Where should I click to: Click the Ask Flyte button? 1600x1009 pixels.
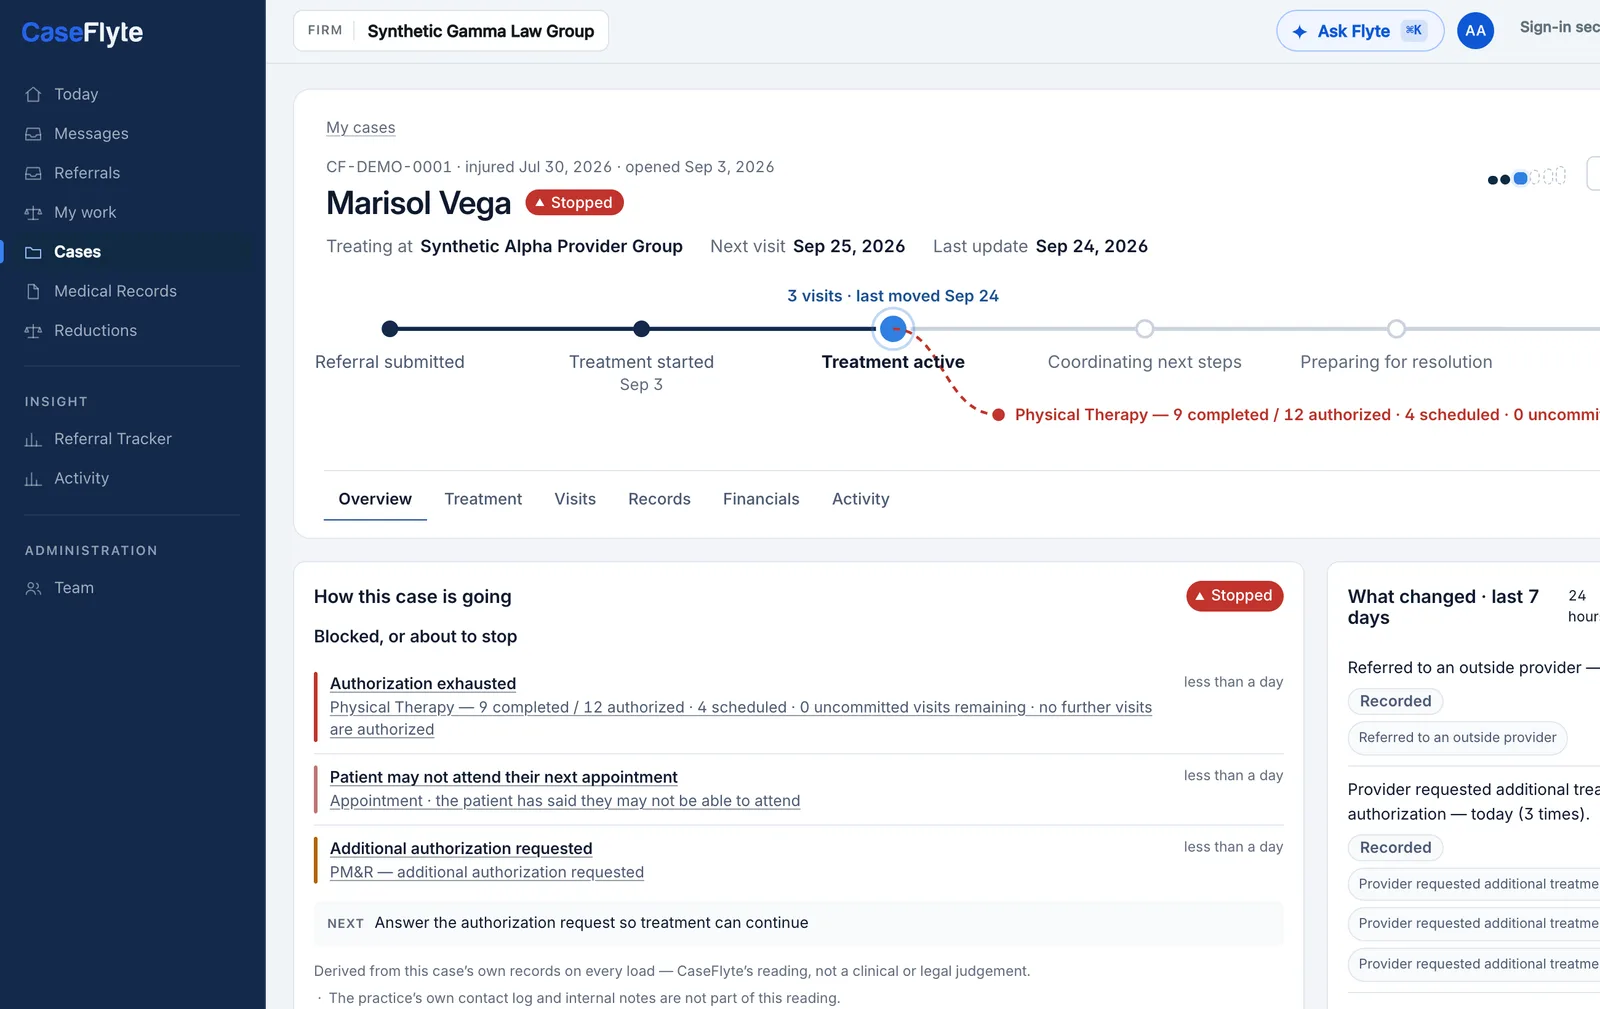[x=1360, y=31]
